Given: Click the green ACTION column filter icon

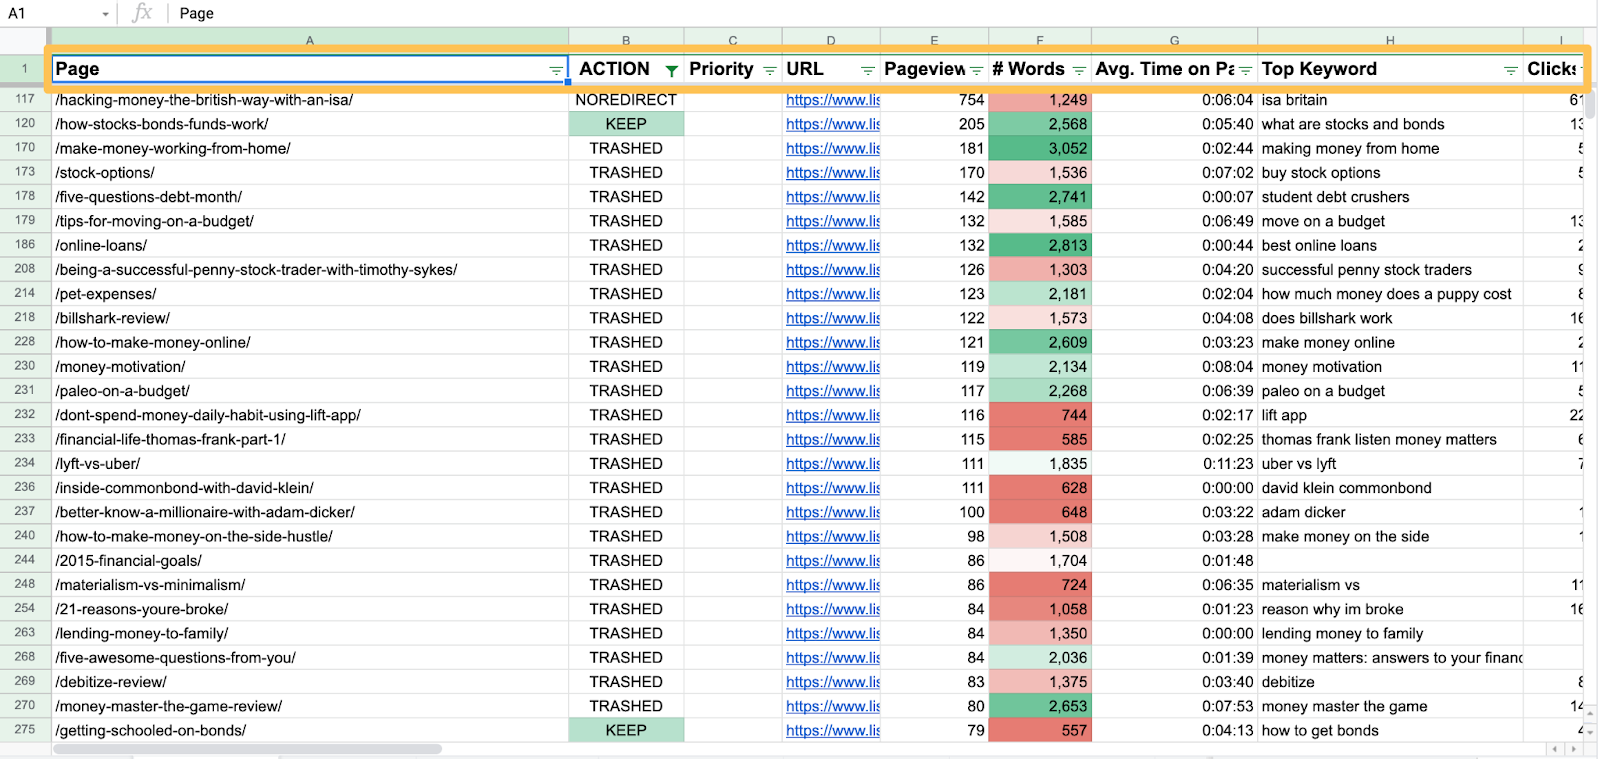Looking at the screenshot, I should point(671,70).
